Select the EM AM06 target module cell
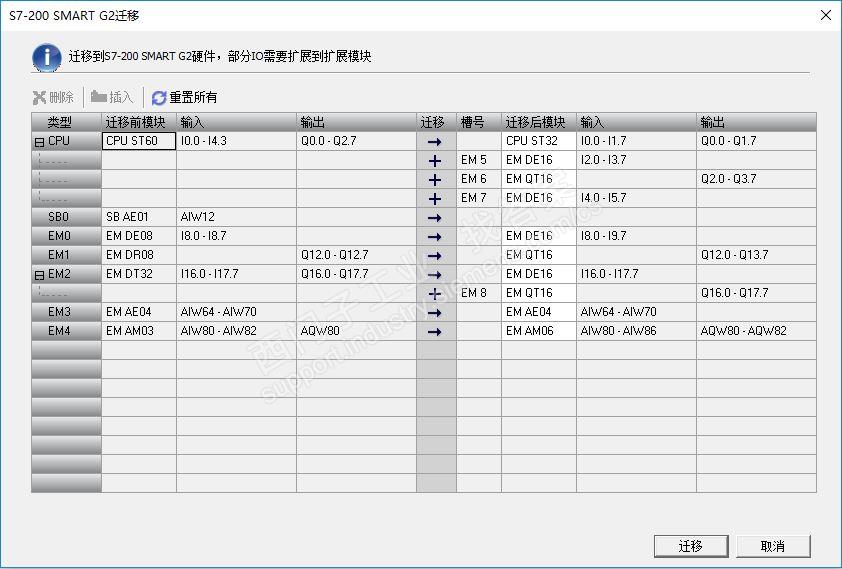This screenshot has width=842, height=569. coord(539,331)
